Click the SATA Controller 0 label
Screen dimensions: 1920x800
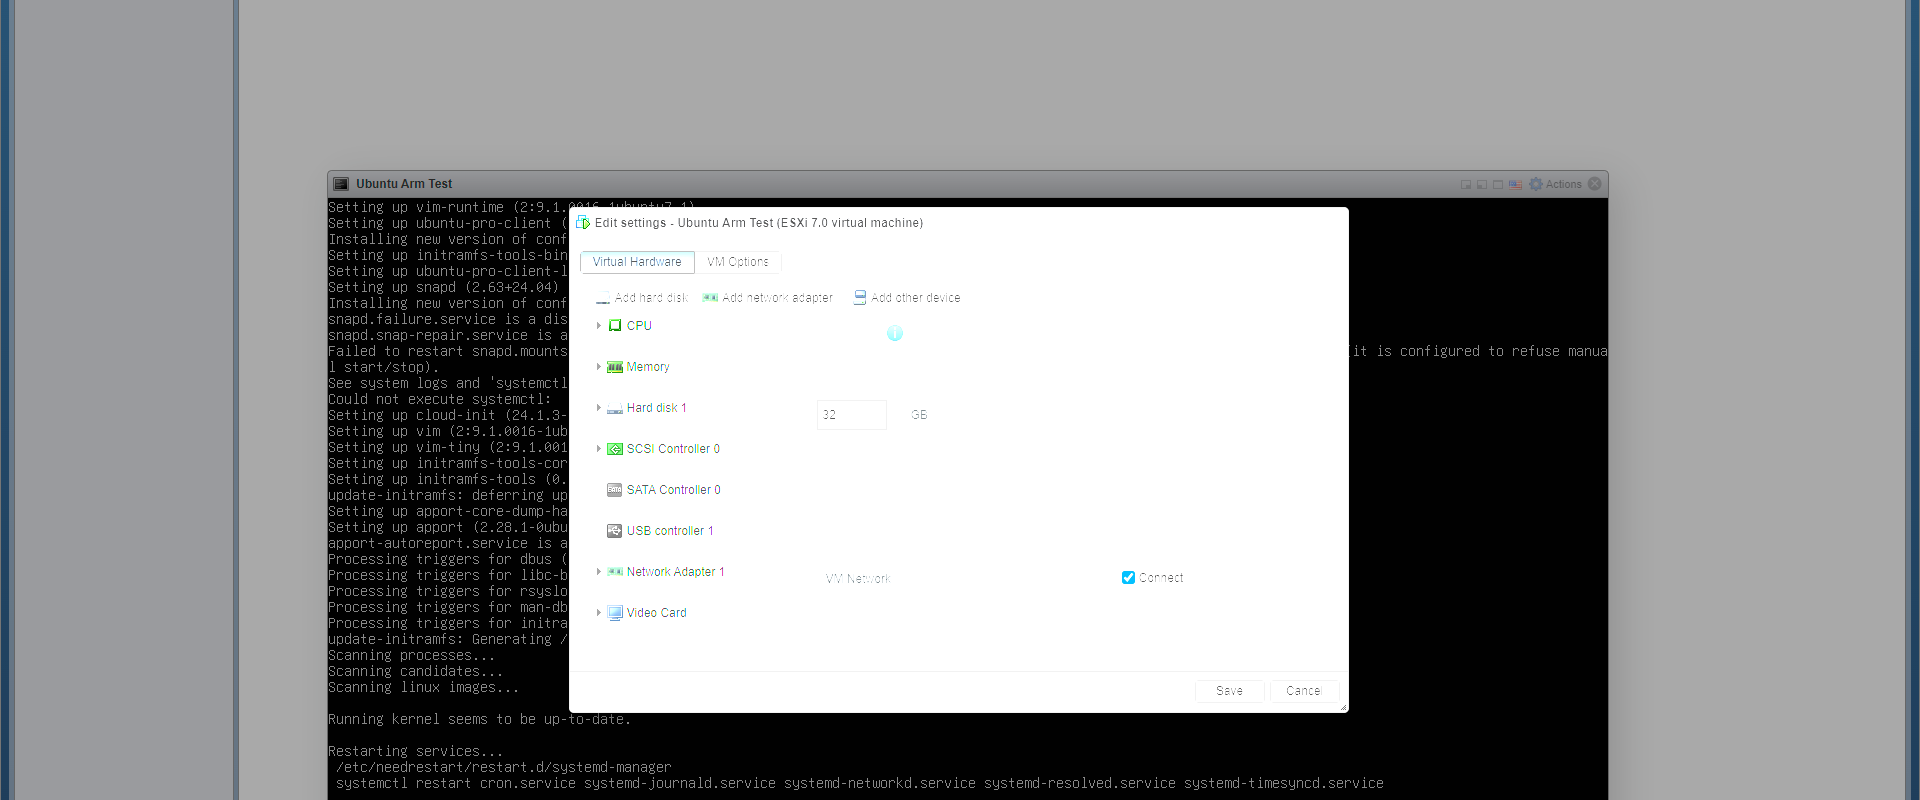(x=674, y=490)
